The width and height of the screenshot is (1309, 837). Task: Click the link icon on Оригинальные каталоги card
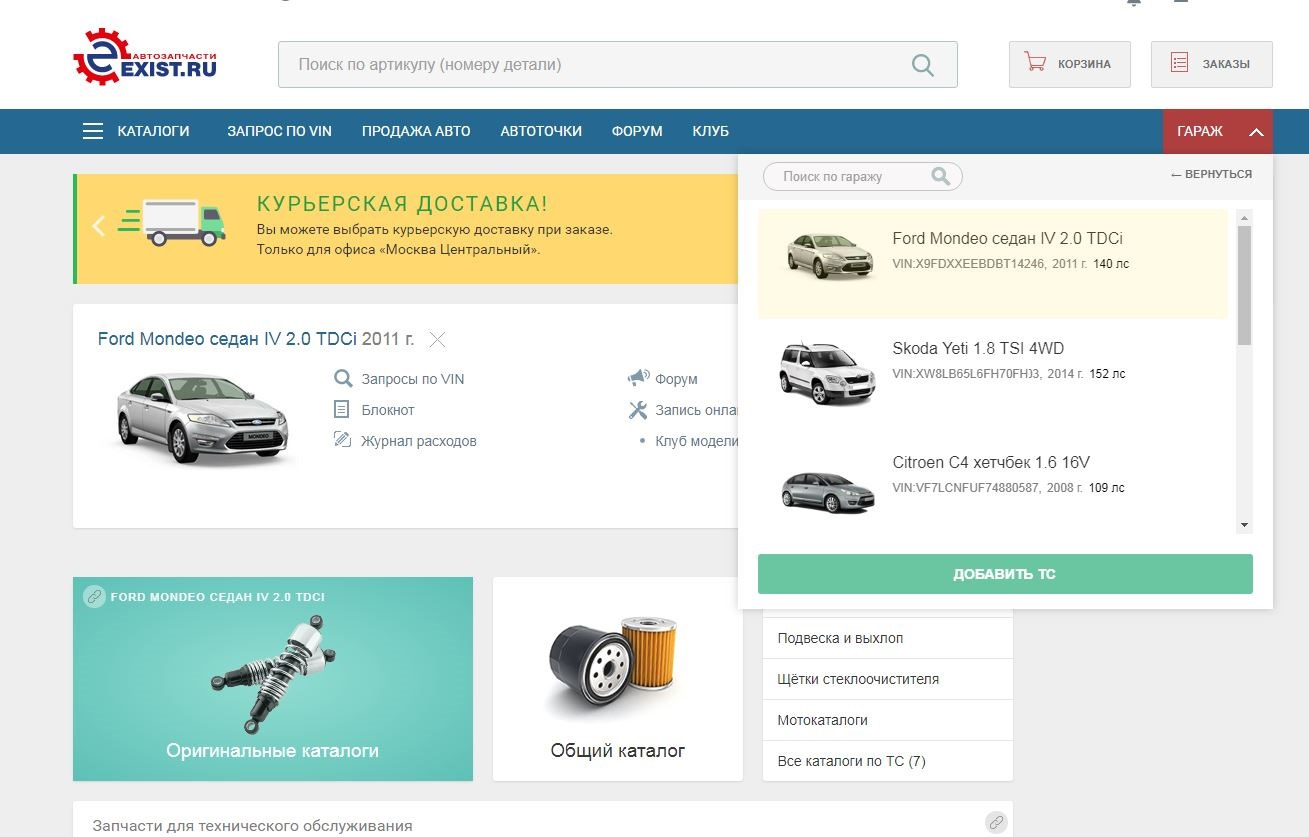coord(94,597)
